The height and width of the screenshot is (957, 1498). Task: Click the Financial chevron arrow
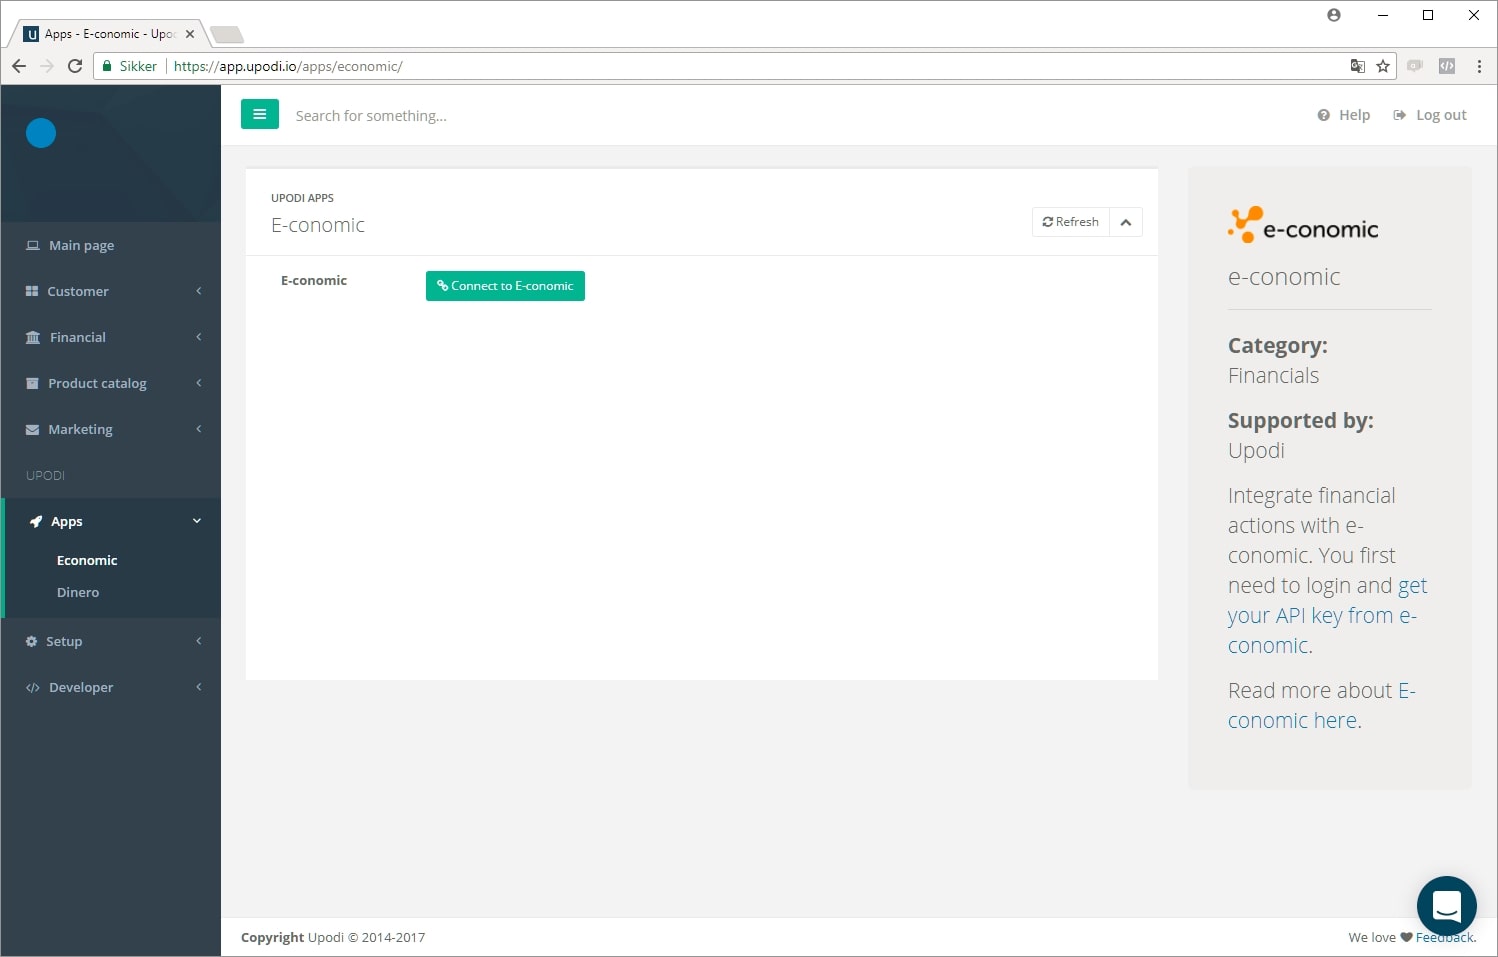[198, 337]
